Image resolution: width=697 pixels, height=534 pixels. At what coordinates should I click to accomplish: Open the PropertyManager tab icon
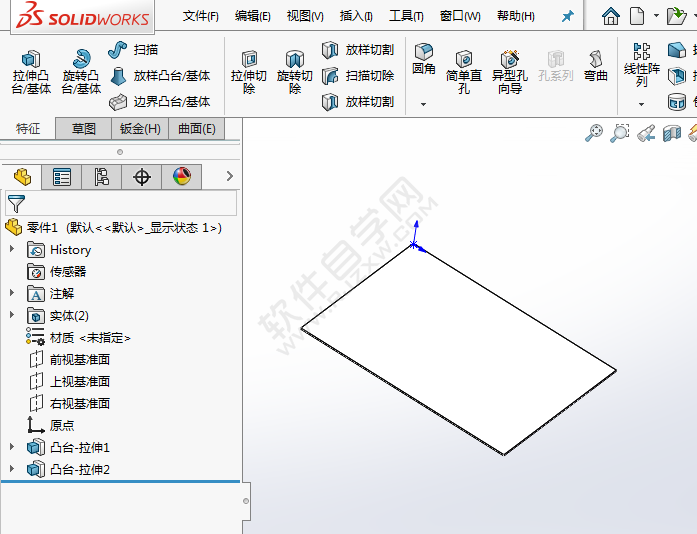point(62,178)
